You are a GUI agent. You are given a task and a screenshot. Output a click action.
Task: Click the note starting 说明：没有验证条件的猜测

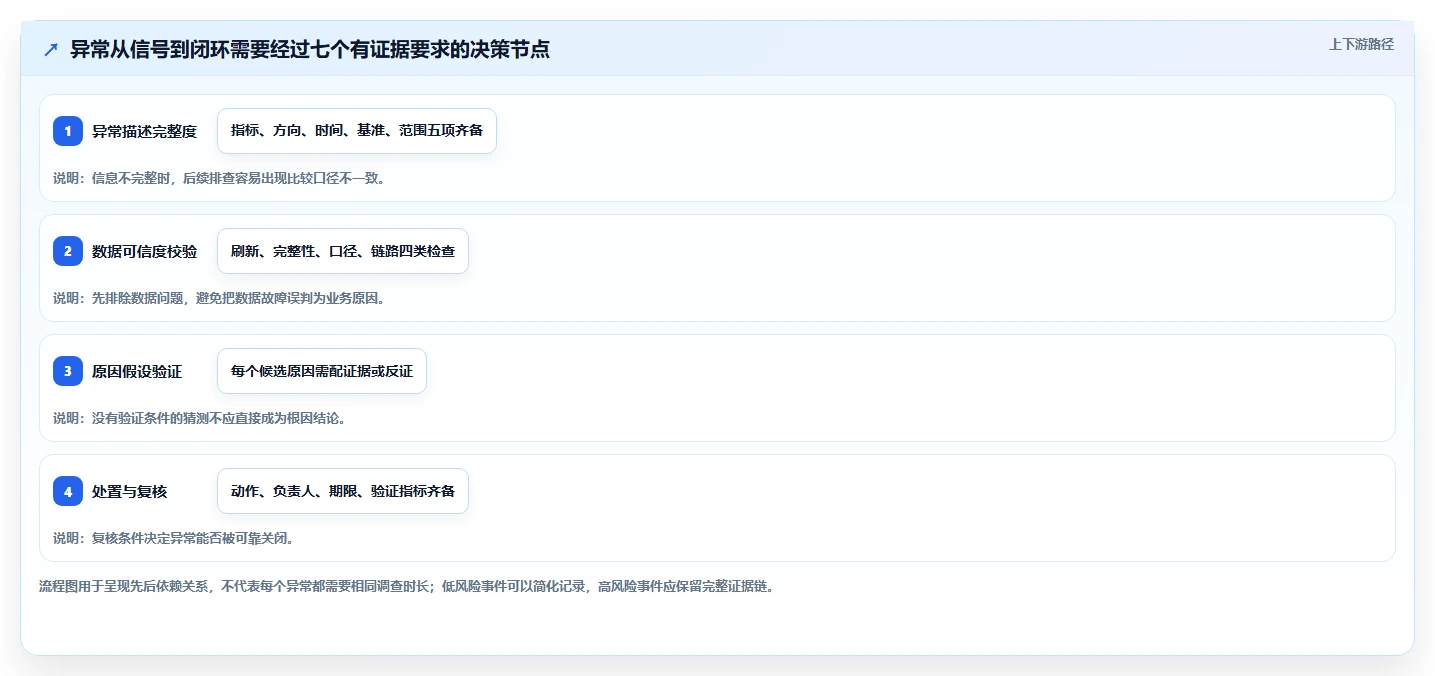[x=199, y=418]
